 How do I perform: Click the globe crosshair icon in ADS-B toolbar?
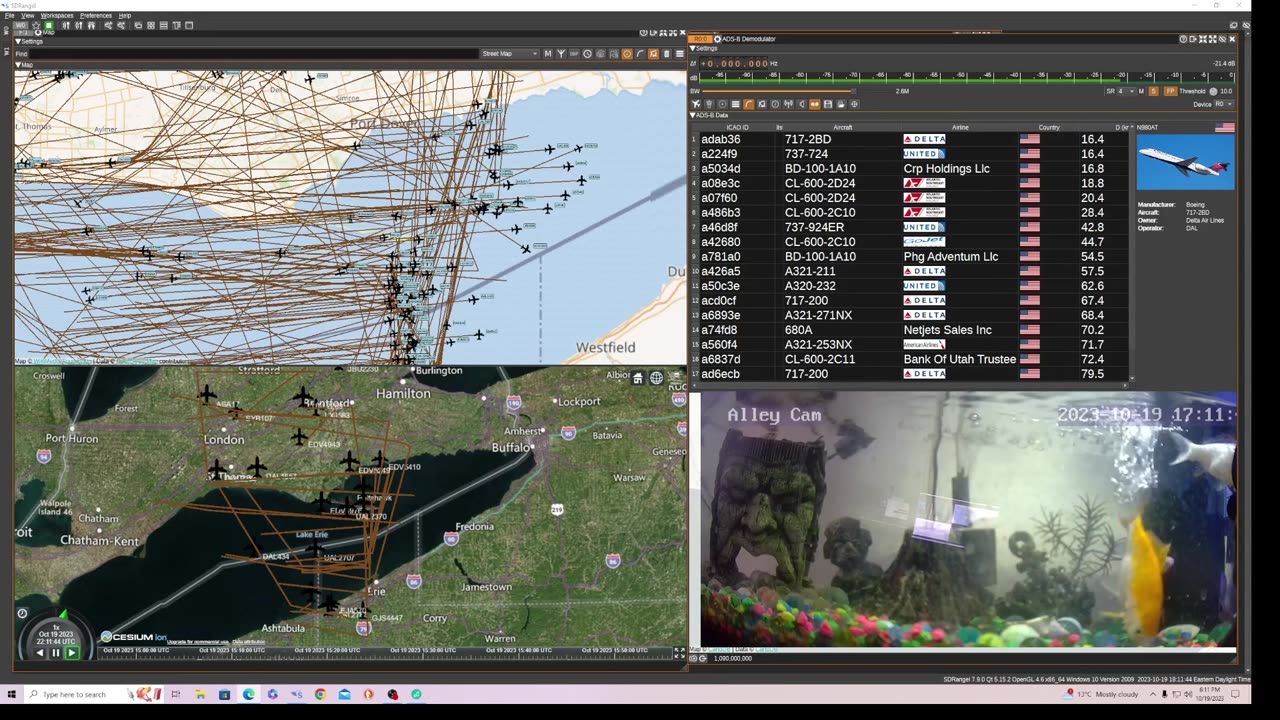[854, 104]
